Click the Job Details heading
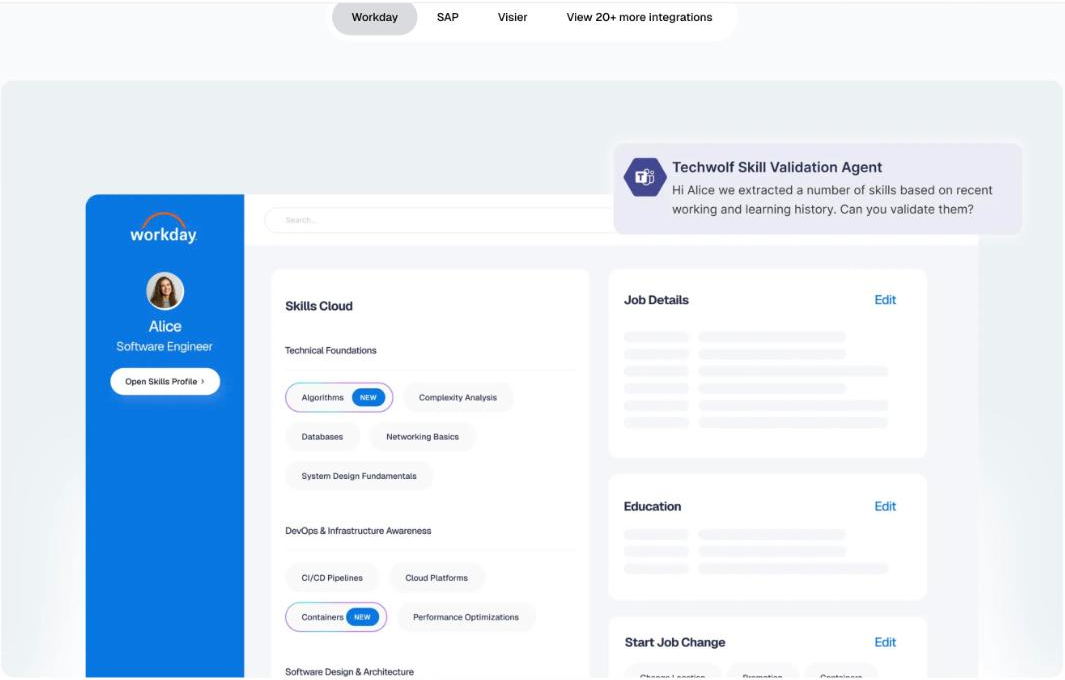Screen dimensions: 1065x680 [x=656, y=300]
